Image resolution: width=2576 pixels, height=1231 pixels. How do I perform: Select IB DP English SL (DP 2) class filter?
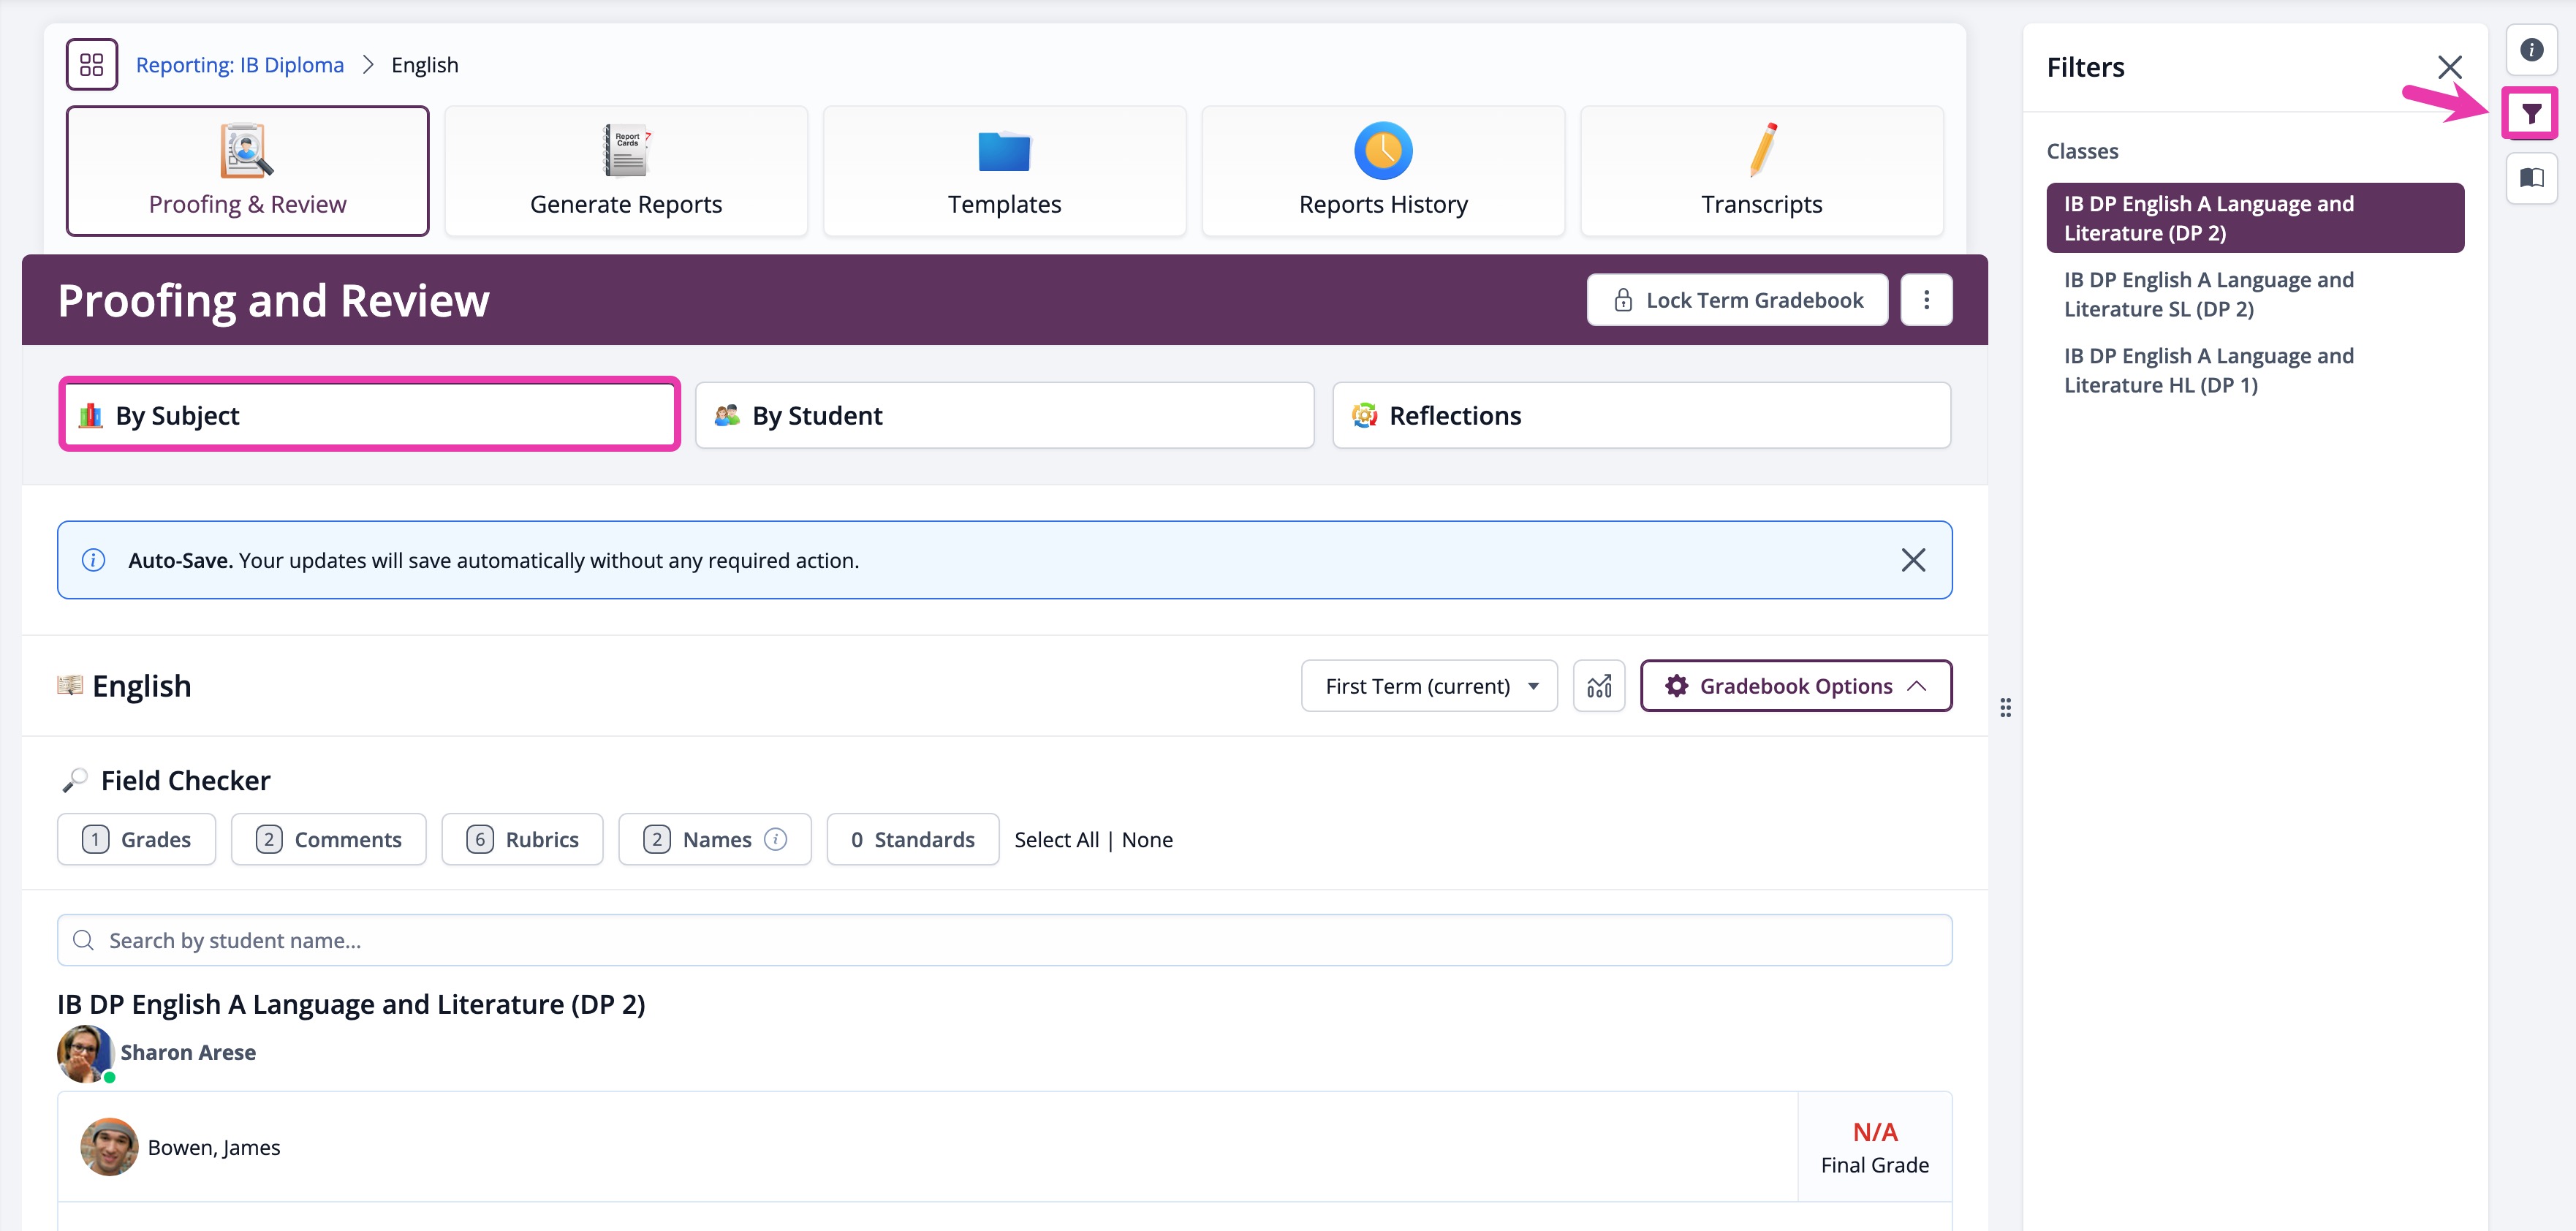(x=2208, y=294)
